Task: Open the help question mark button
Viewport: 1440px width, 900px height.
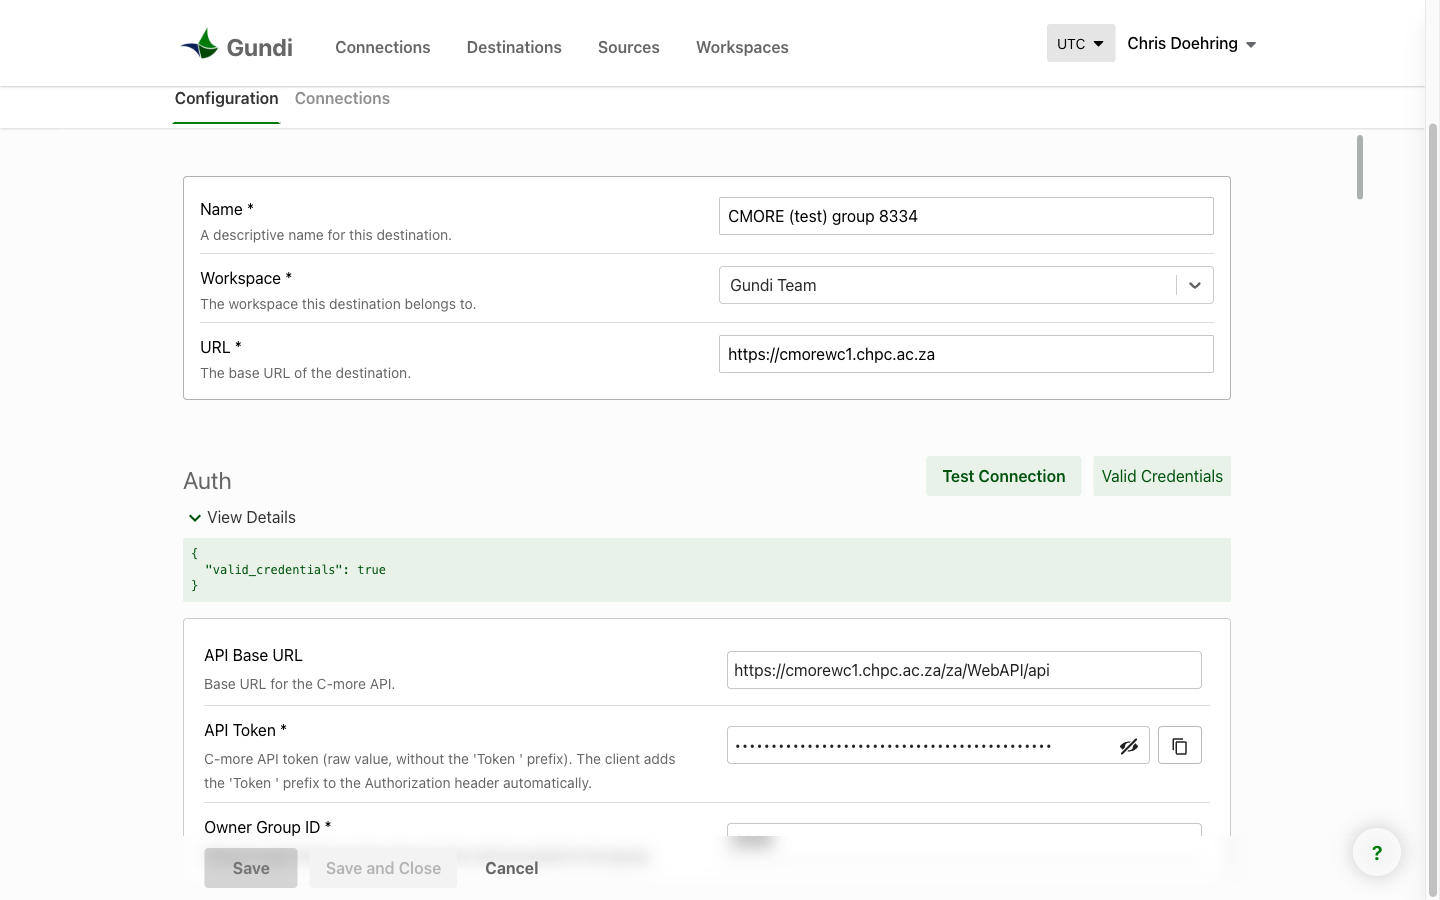Action: tap(1377, 853)
